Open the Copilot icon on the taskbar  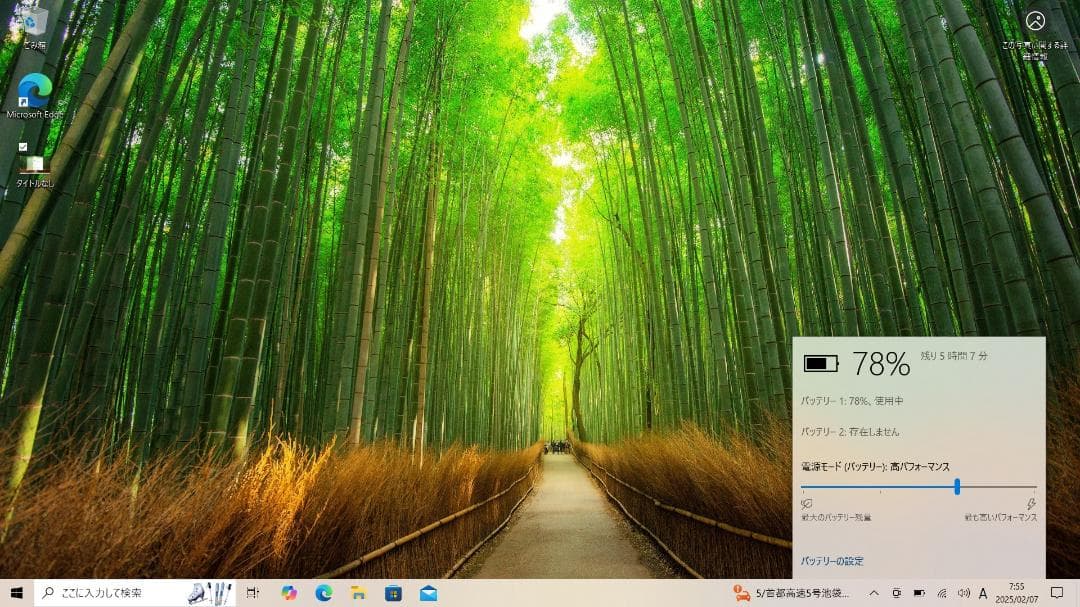289,591
